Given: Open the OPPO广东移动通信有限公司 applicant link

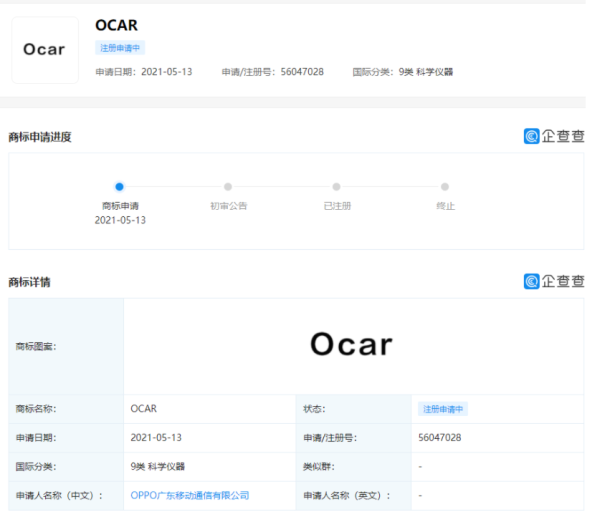Looking at the screenshot, I should [190, 494].
